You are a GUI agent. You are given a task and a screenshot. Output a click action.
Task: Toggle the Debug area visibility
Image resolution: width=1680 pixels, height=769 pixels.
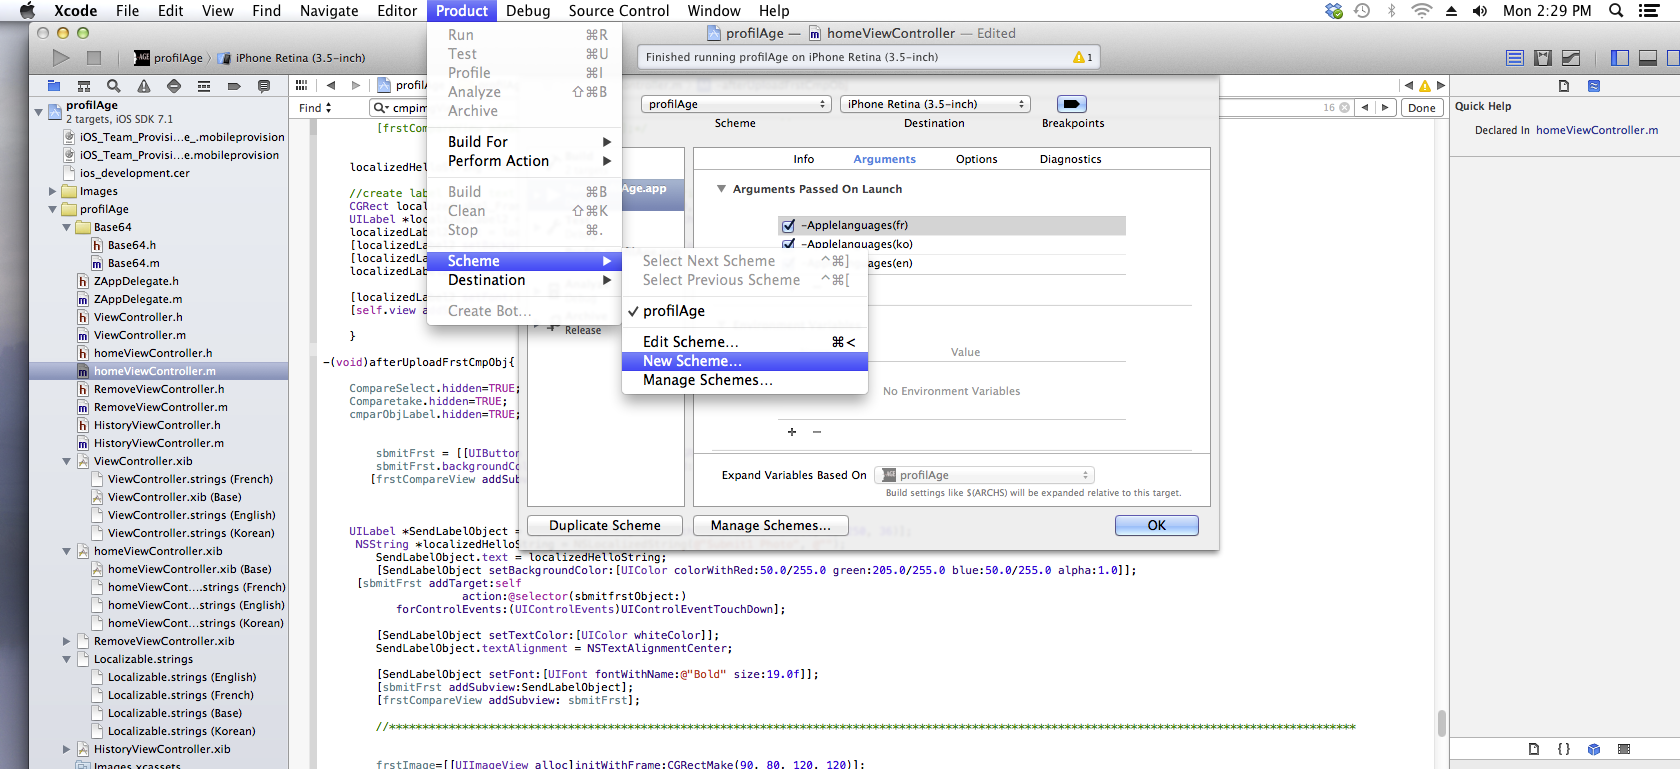(1648, 58)
